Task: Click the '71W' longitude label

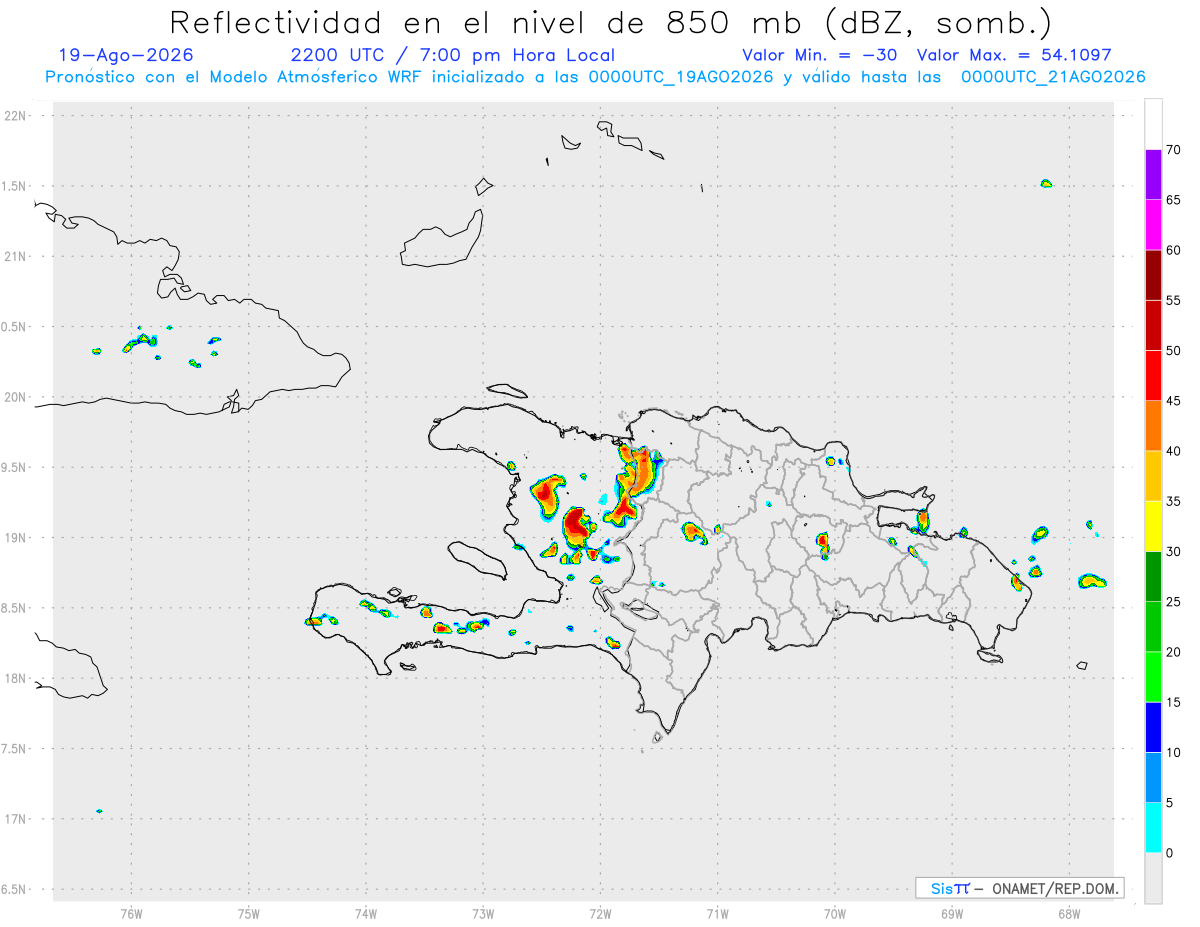Action: click(717, 913)
